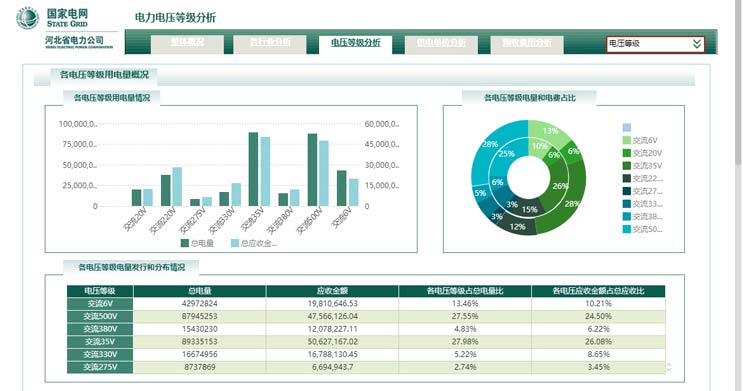The height and width of the screenshot is (391, 743).
Task: Open the 预收费用分析 tab
Action: 527,43
